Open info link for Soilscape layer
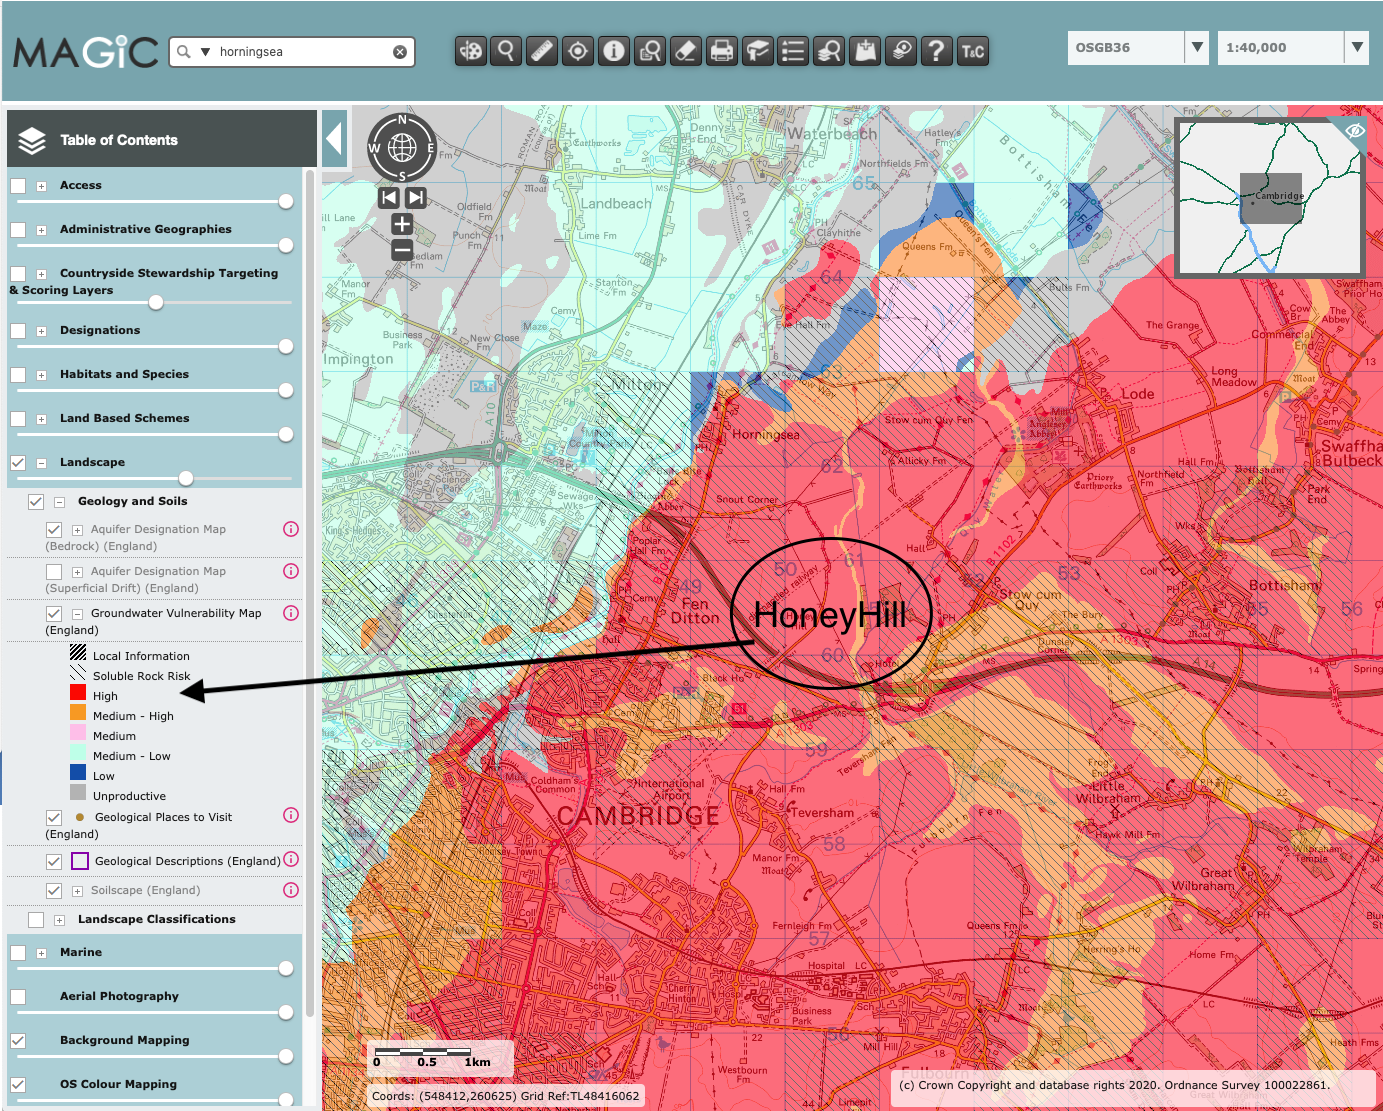Screen dimensions: 1383x1111 pos(291,890)
